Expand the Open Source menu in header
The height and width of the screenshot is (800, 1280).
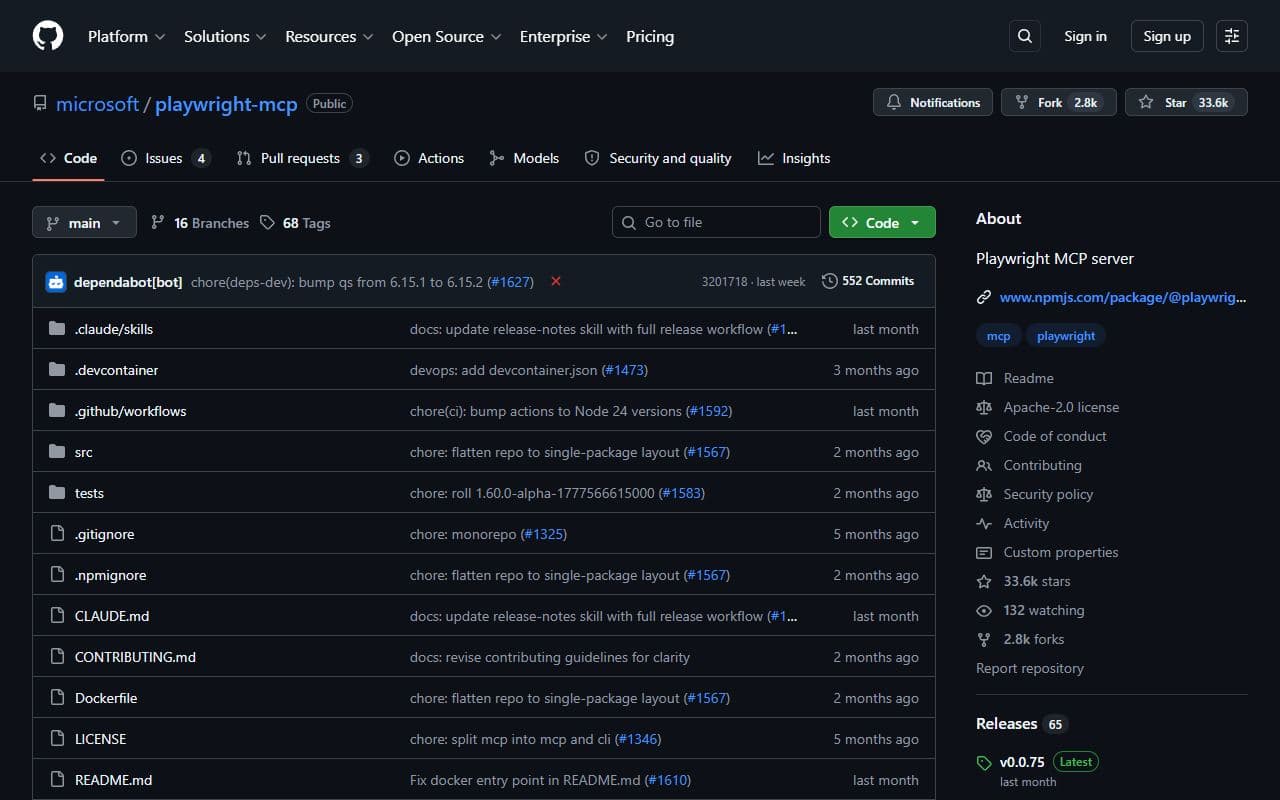tap(447, 36)
